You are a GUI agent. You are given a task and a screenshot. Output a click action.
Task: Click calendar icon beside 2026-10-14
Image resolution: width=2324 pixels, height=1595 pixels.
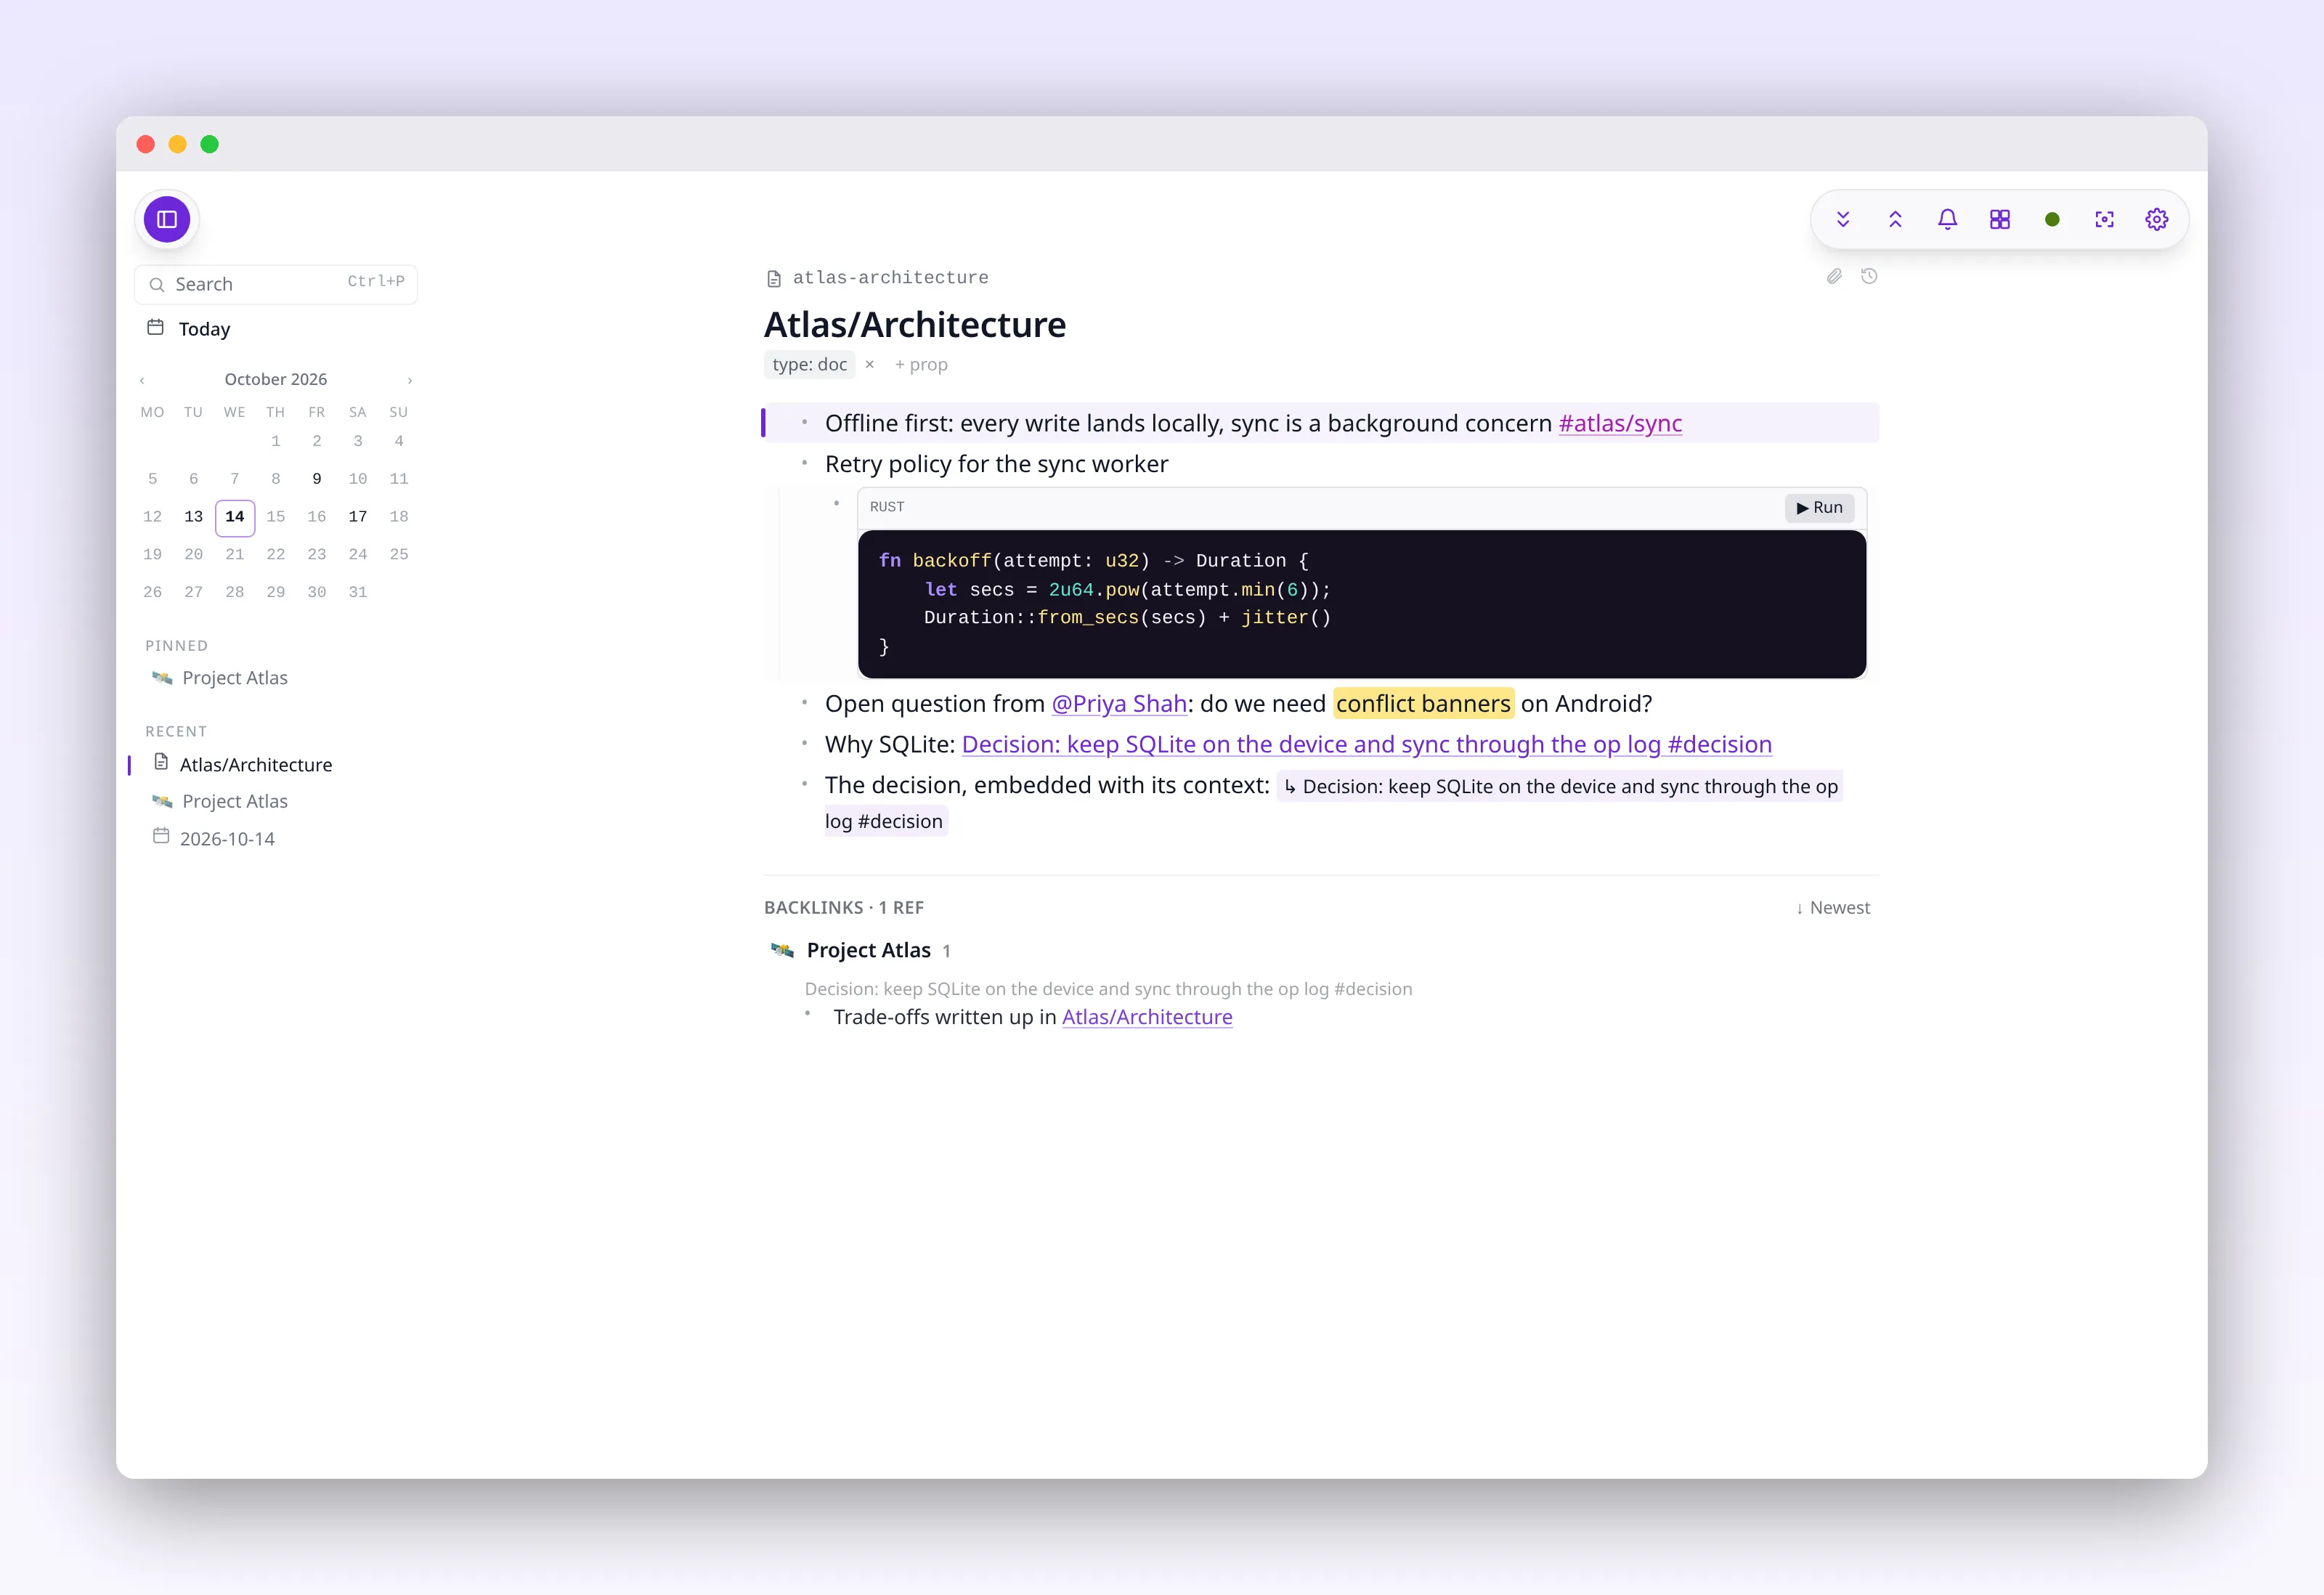161,836
